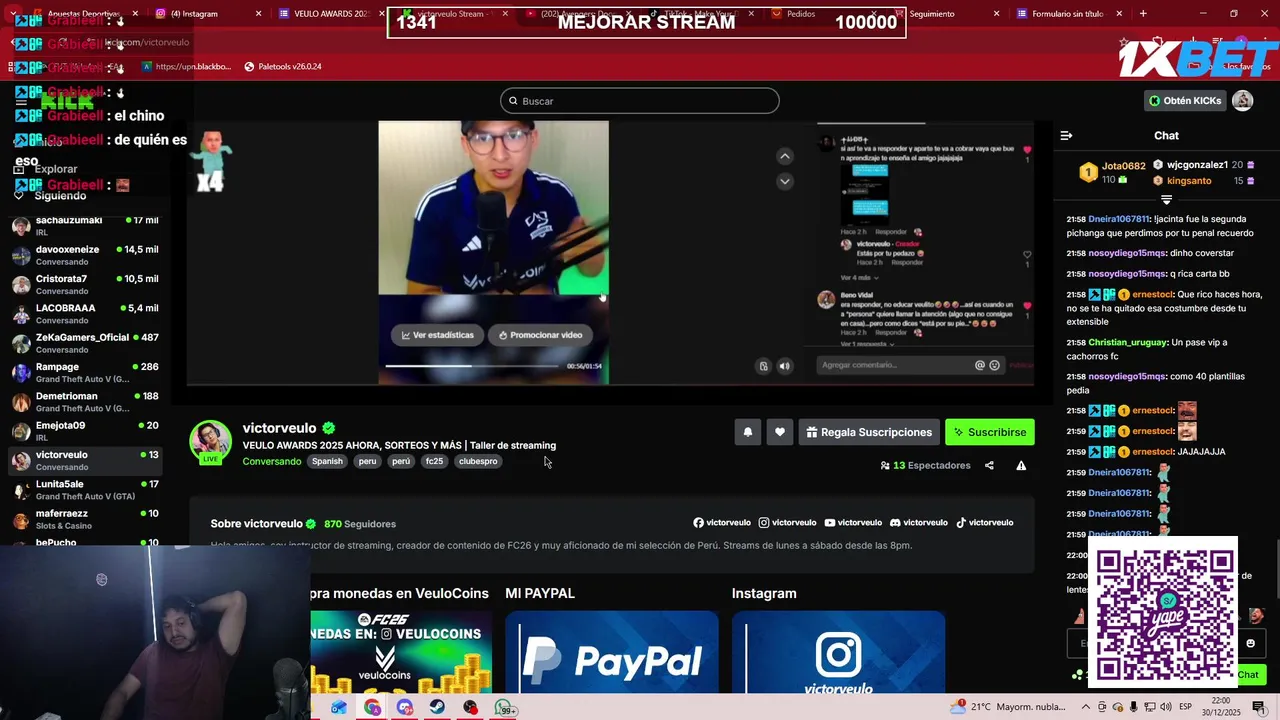Mute the embedded video sound

point(785,366)
